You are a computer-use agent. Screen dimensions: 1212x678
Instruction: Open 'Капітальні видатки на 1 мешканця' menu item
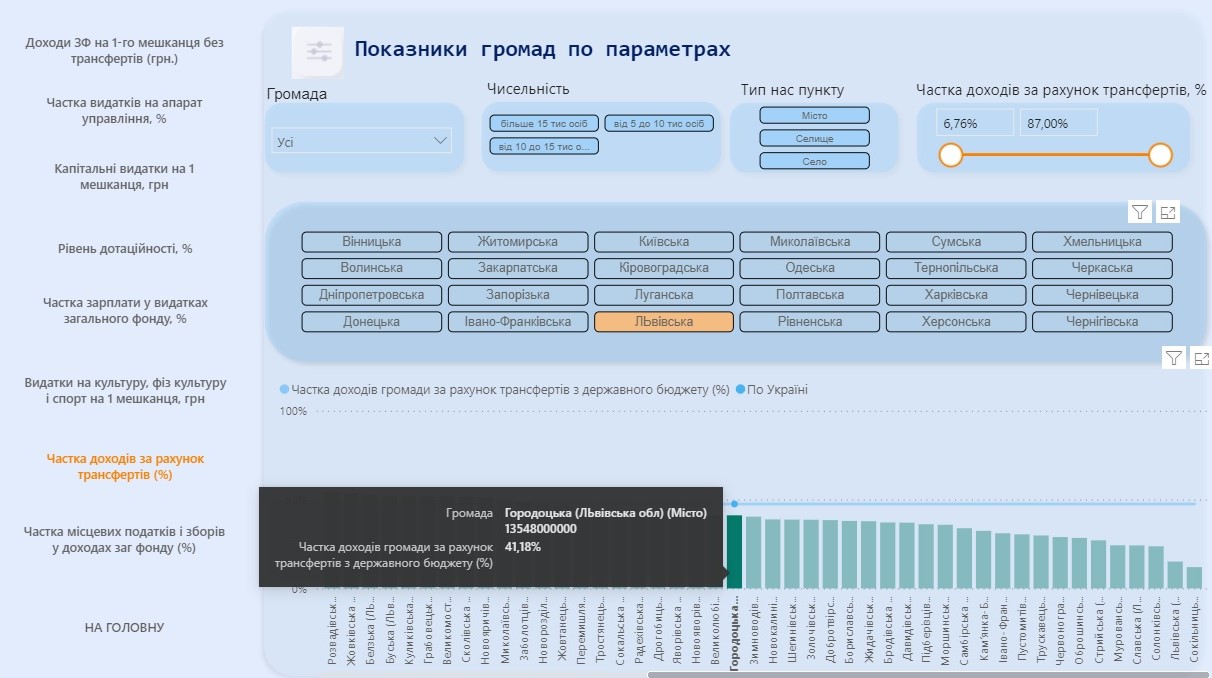coord(125,176)
